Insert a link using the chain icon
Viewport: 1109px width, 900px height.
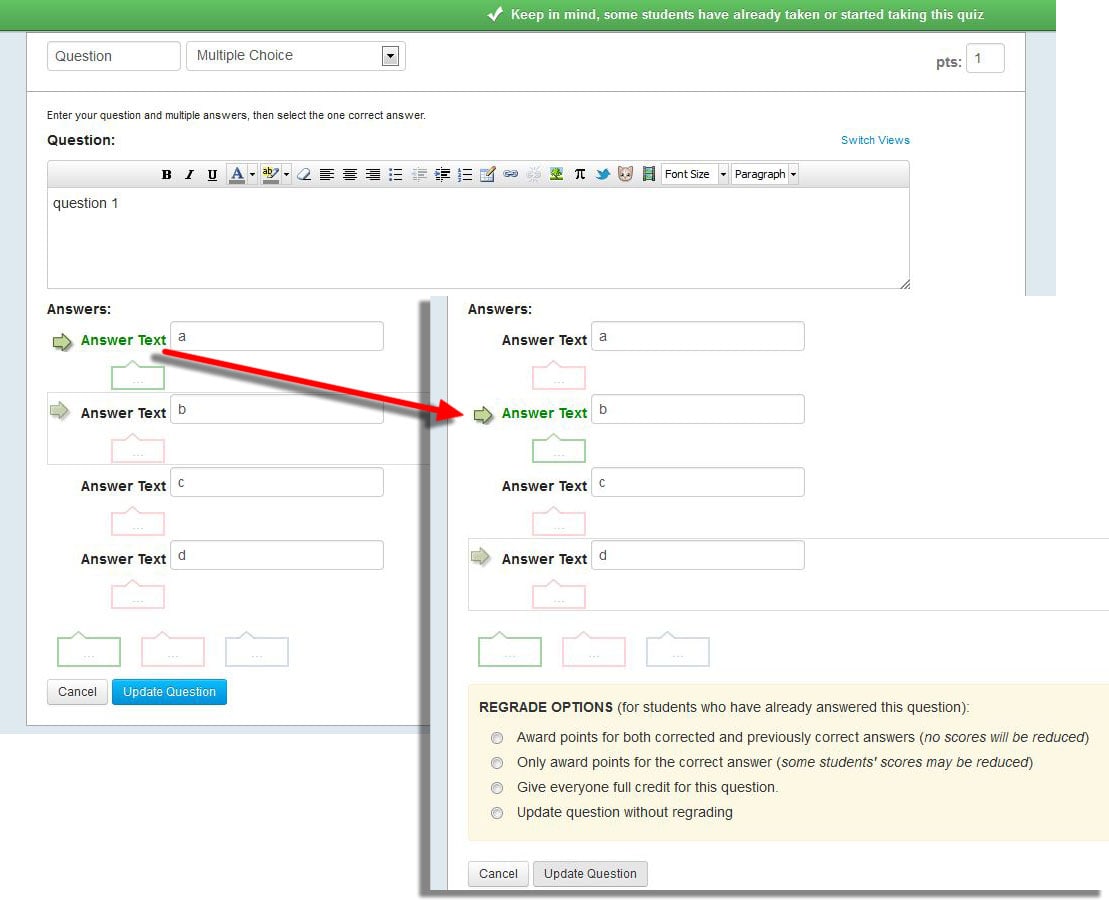point(510,174)
